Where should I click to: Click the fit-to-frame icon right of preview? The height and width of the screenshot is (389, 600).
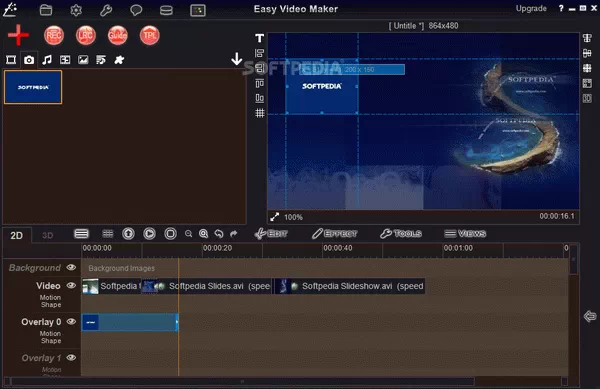coord(587,83)
